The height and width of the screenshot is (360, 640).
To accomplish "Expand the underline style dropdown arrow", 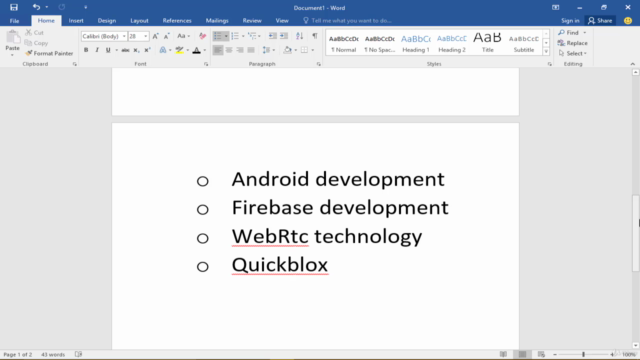I will pos(116,50).
